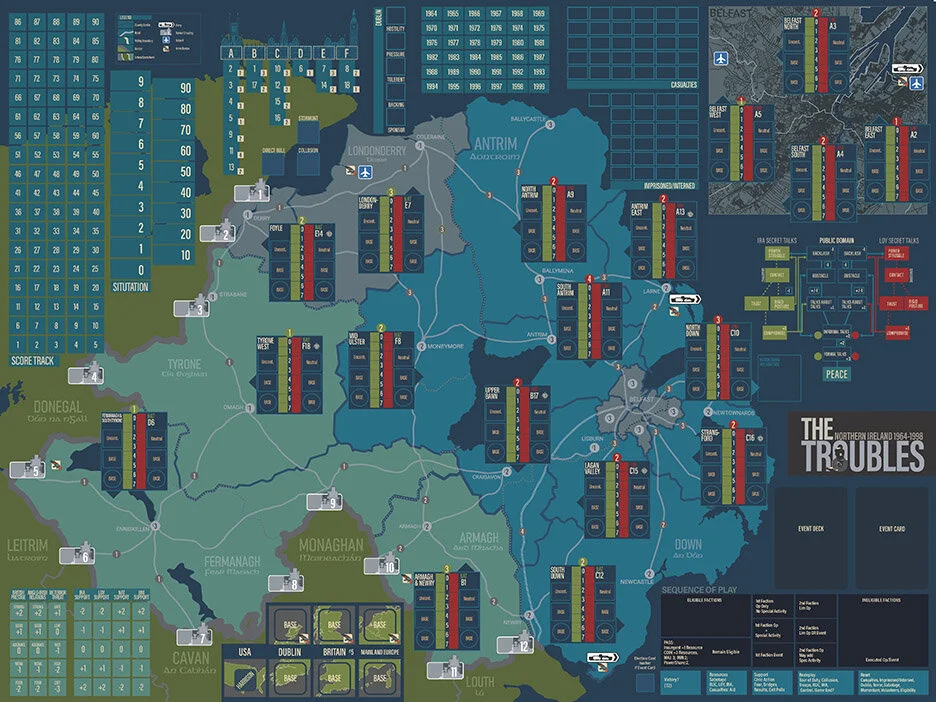Select border crossing marker 7 above Cavan

[x=195, y=635]
